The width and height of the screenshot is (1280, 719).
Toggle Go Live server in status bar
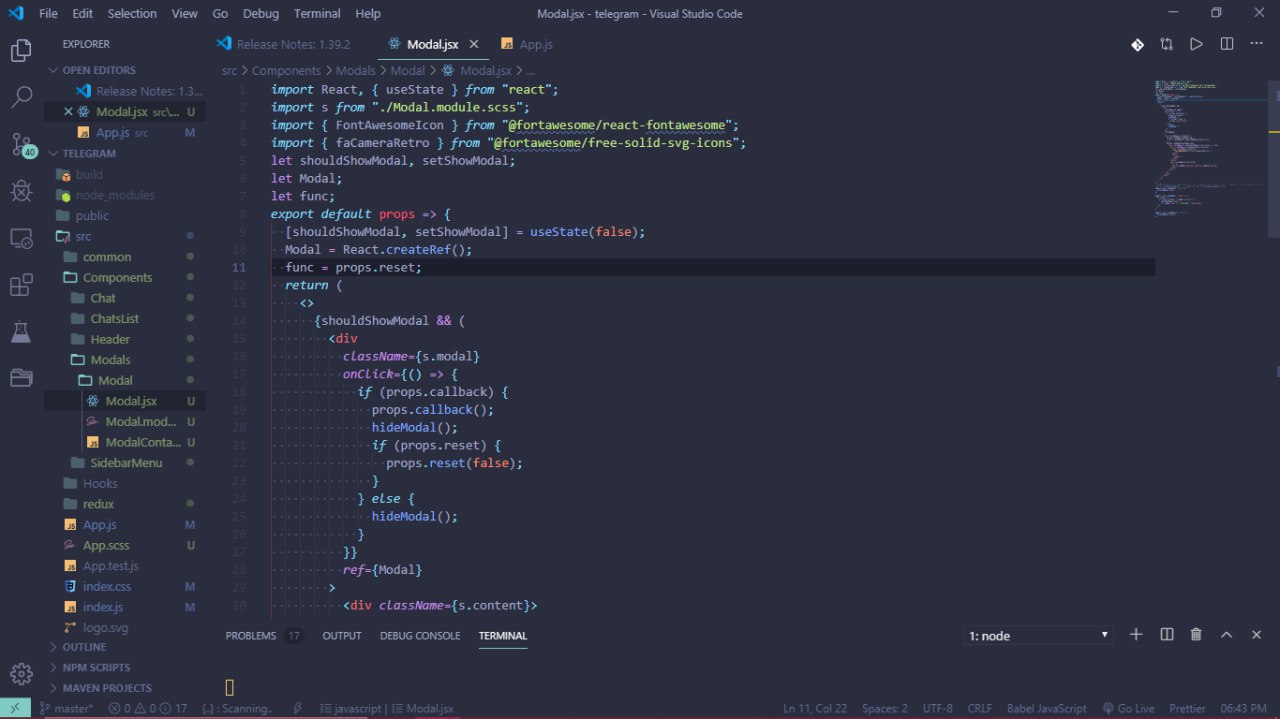1128,708
